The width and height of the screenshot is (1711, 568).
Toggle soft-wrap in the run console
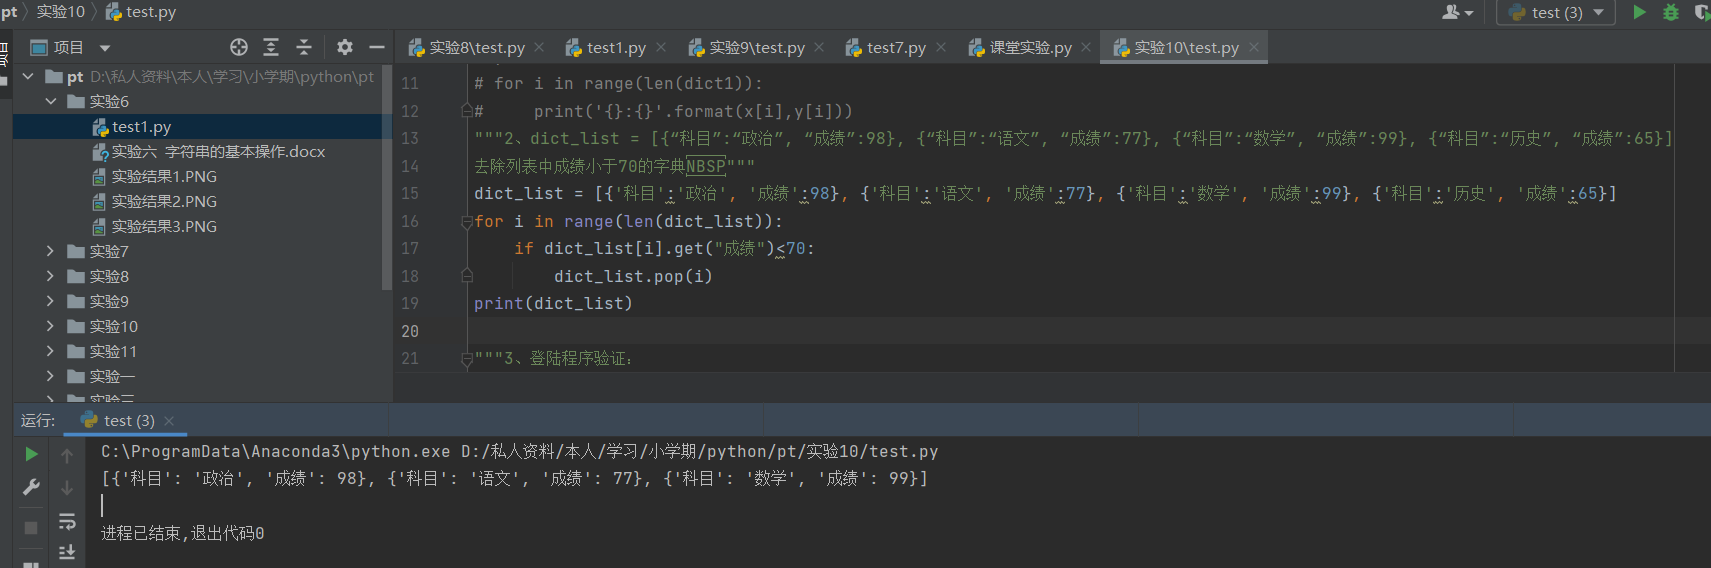tap(67, 521)
